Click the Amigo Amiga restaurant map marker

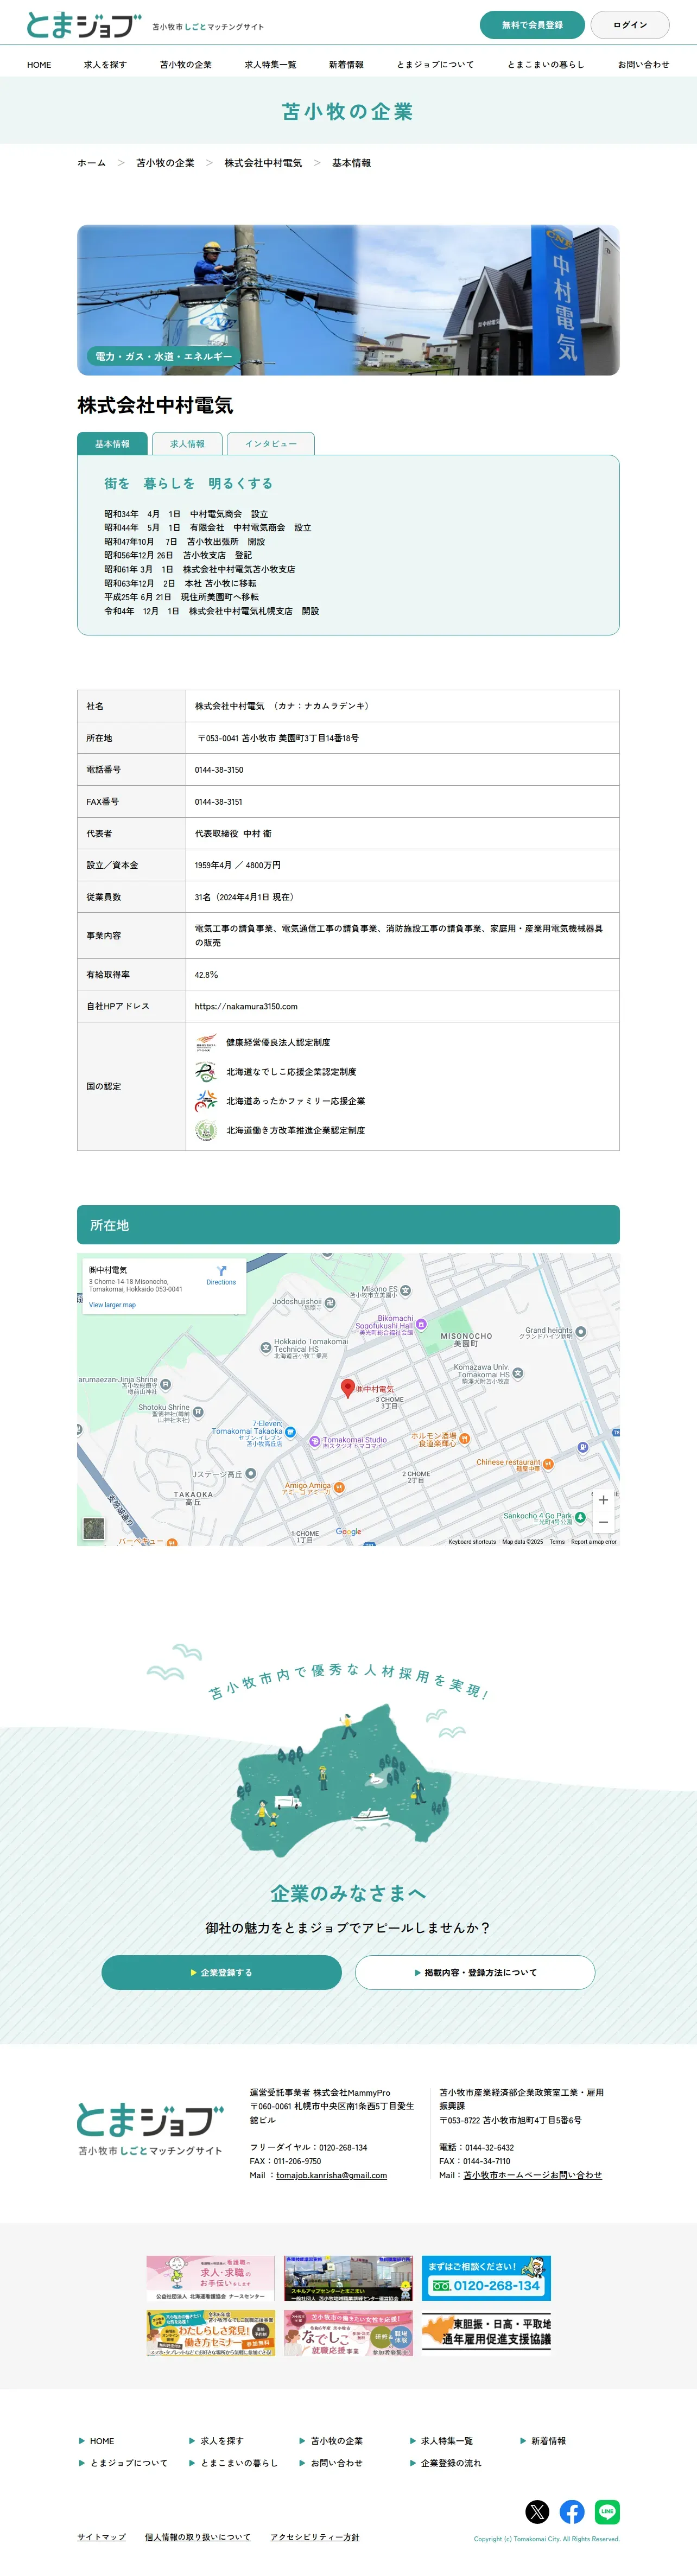click(x=339, y=1487)
